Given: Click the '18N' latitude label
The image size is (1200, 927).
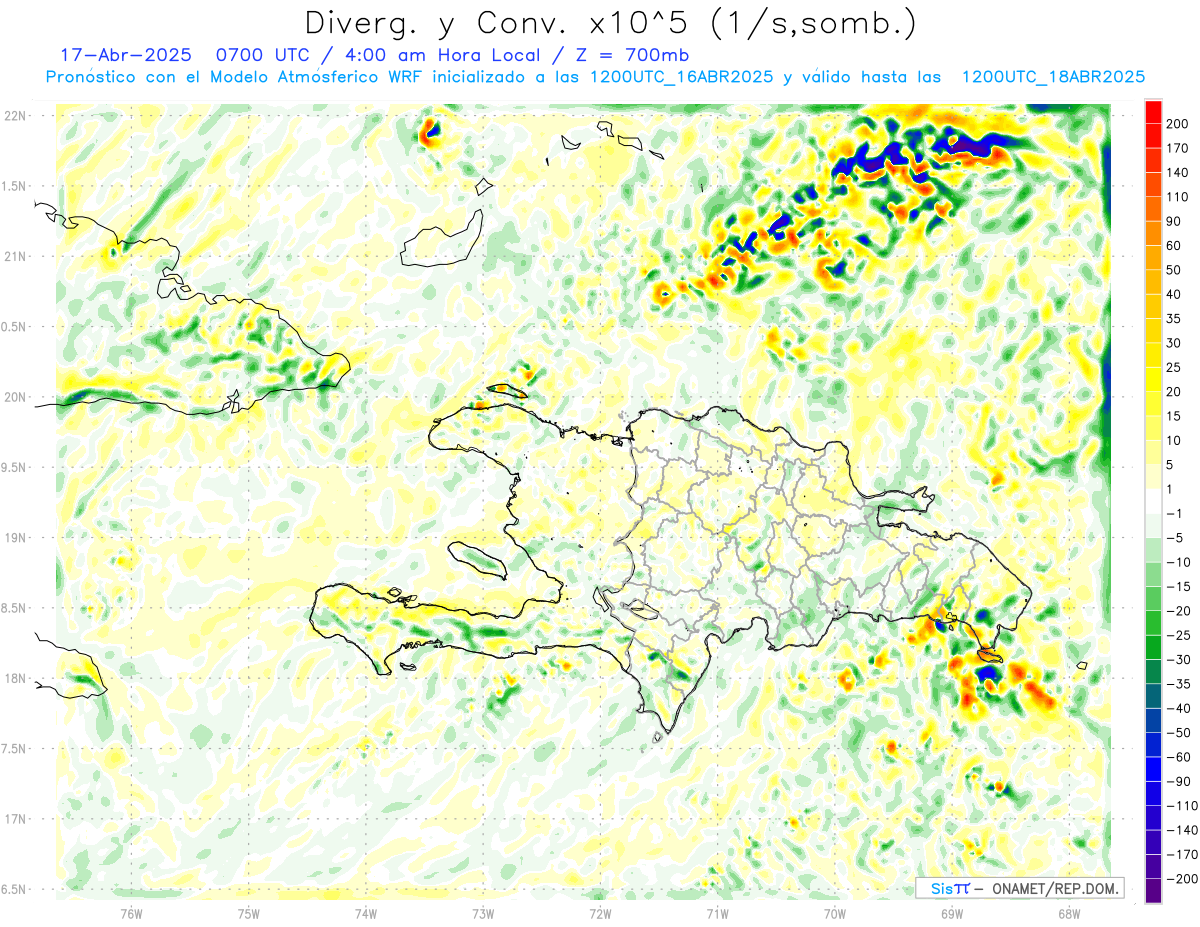Looking at the screenshot, I should point(15,678).
